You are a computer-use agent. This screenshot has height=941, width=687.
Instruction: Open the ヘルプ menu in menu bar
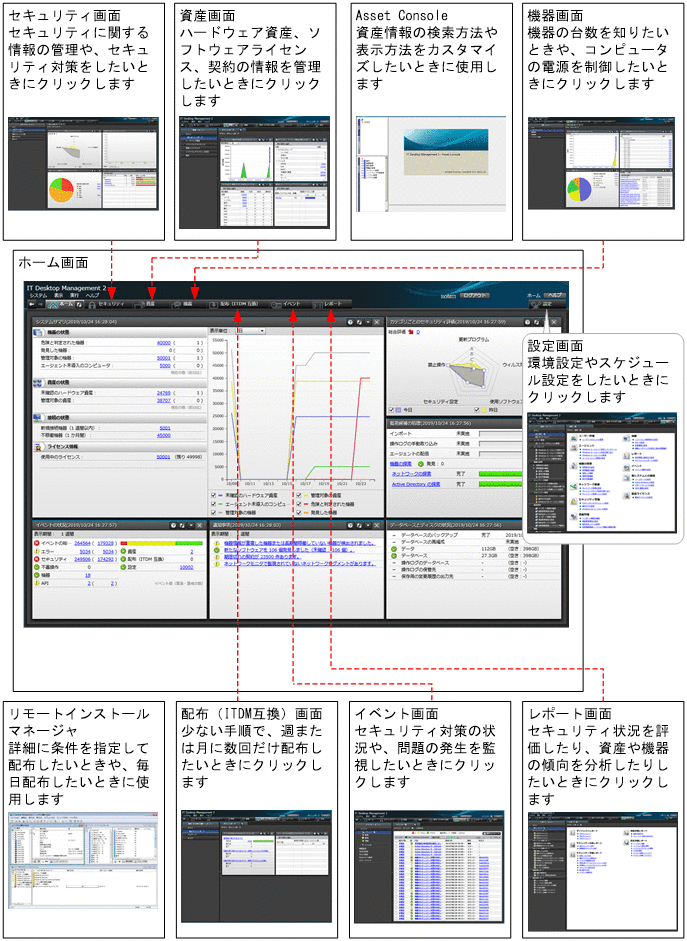click(x=92, y=296)
